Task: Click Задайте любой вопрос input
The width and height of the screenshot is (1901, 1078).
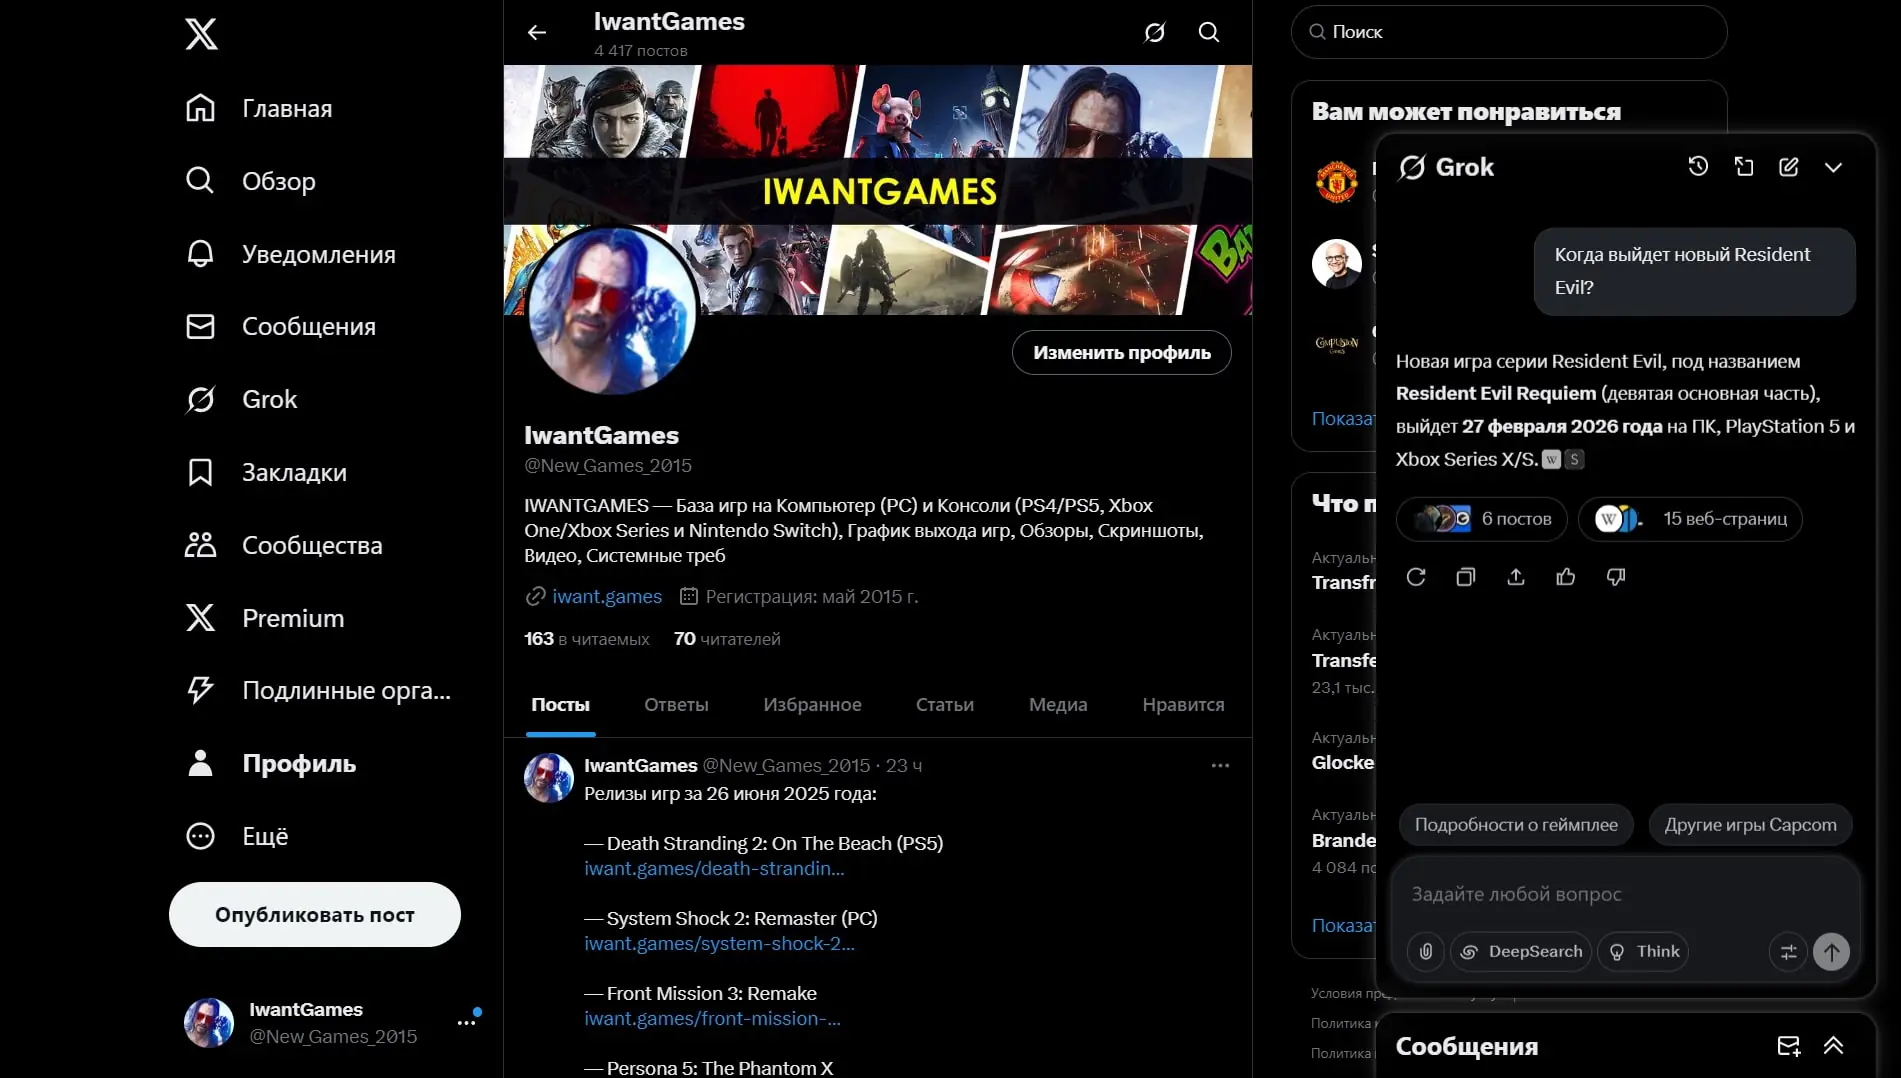Action: tap(1626, 894)
